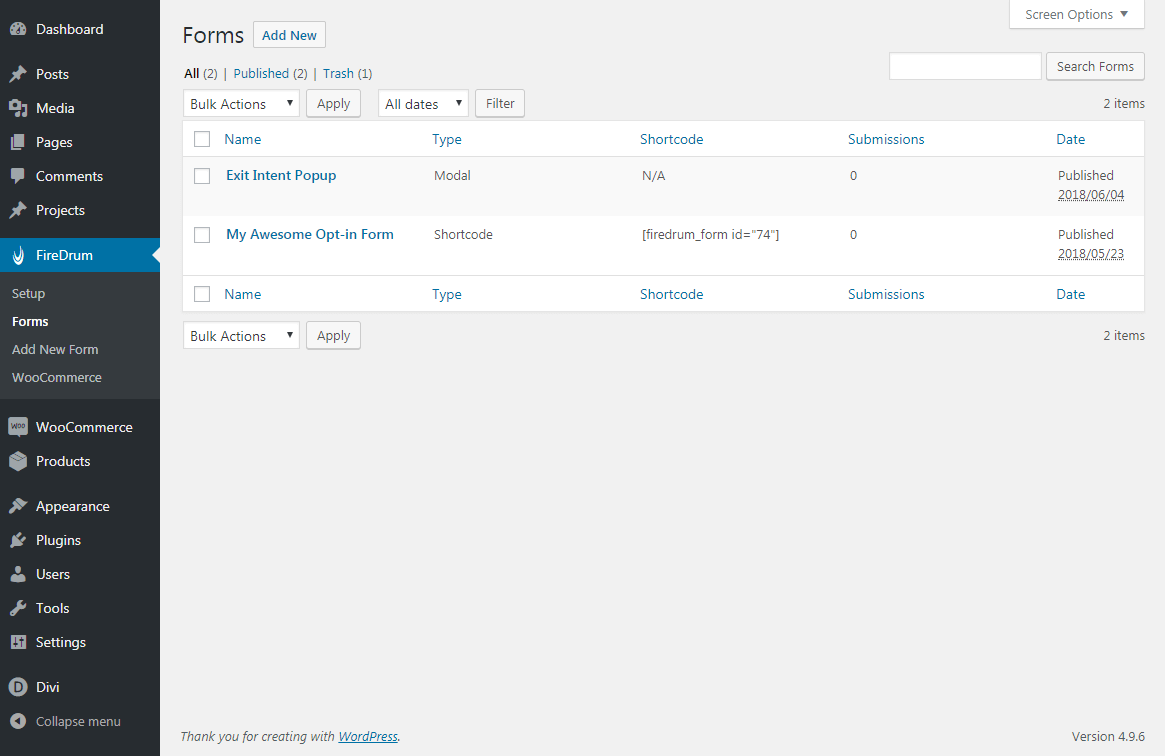Tick the My Awesome Opt-in Form checkbox
Screen dimensions: 1165x756
pos(202,235)
